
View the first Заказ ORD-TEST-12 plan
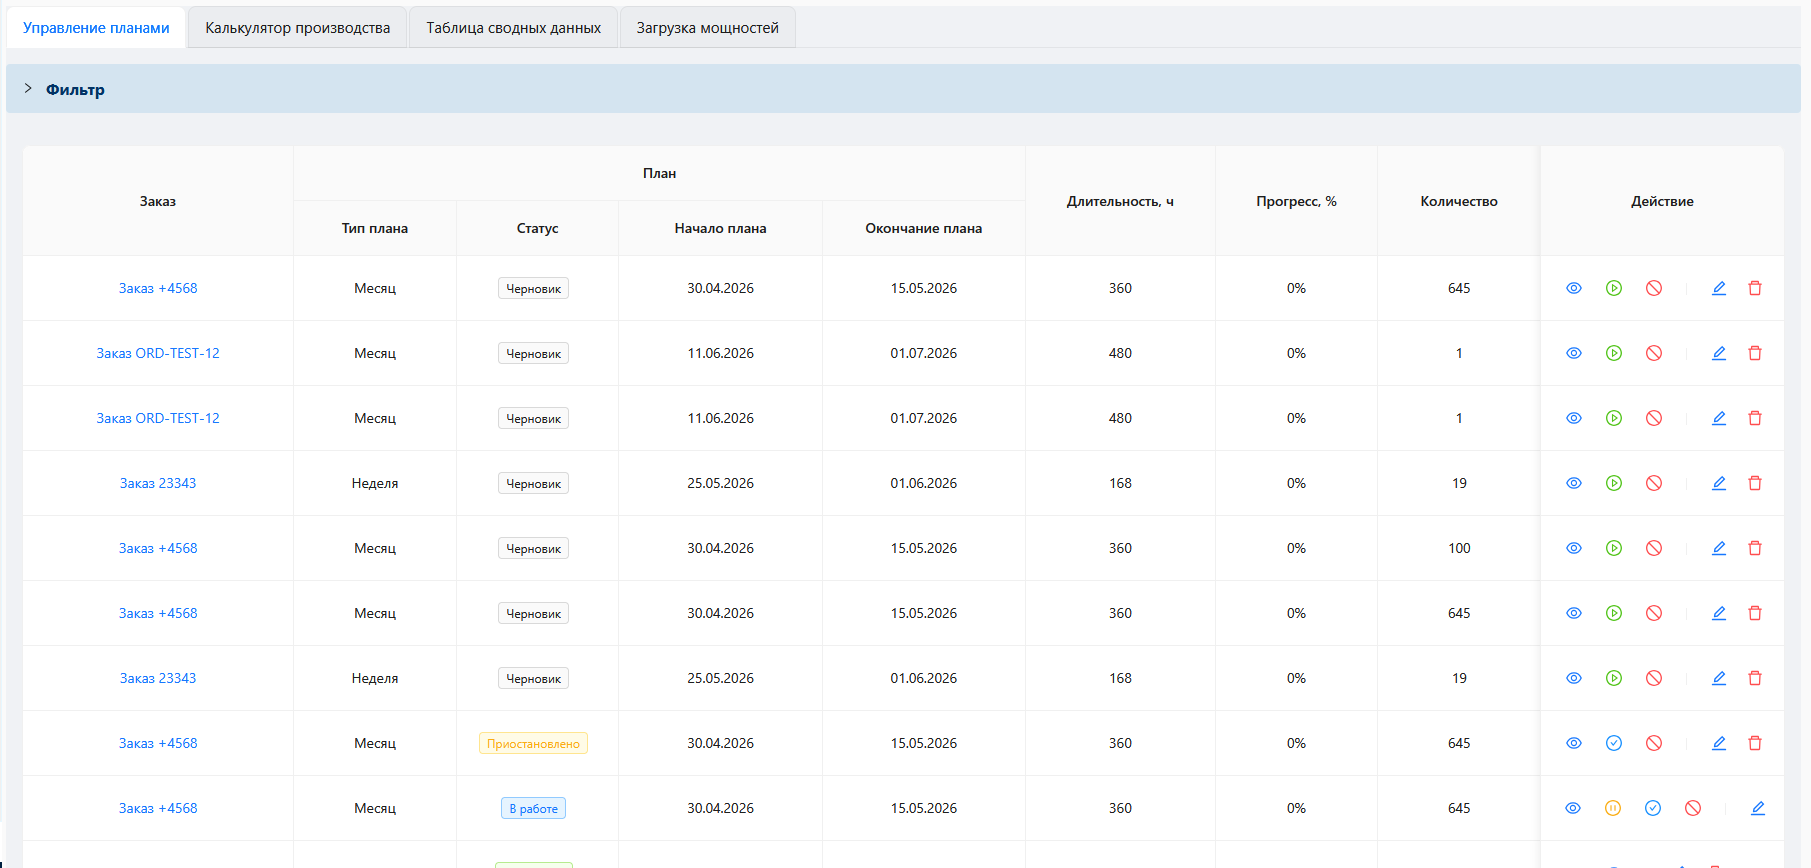pos(1574,353)
